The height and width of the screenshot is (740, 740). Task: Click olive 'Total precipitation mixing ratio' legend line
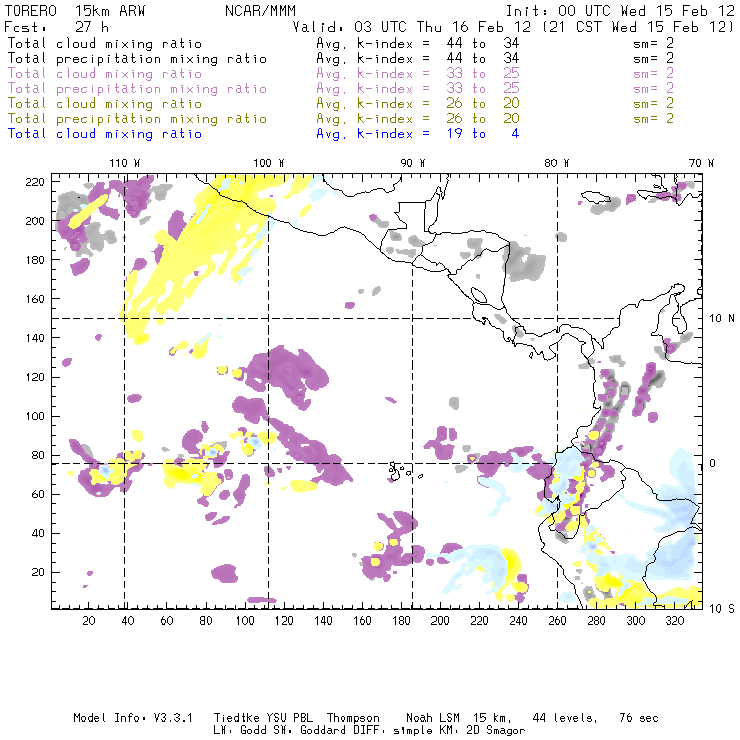137,119
